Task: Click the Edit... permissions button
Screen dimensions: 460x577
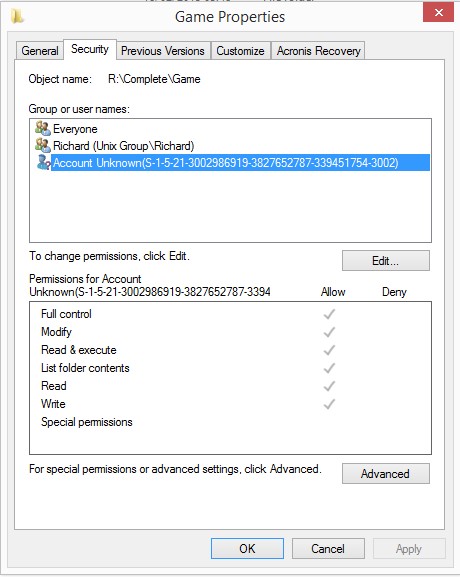Action: click(x=386, y=261)
